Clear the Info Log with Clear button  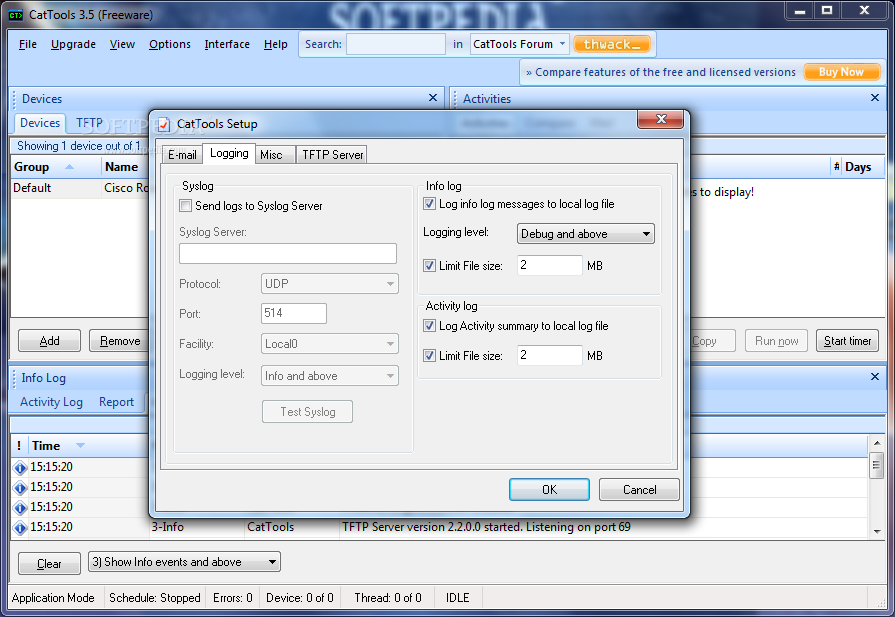pos(49,564)
